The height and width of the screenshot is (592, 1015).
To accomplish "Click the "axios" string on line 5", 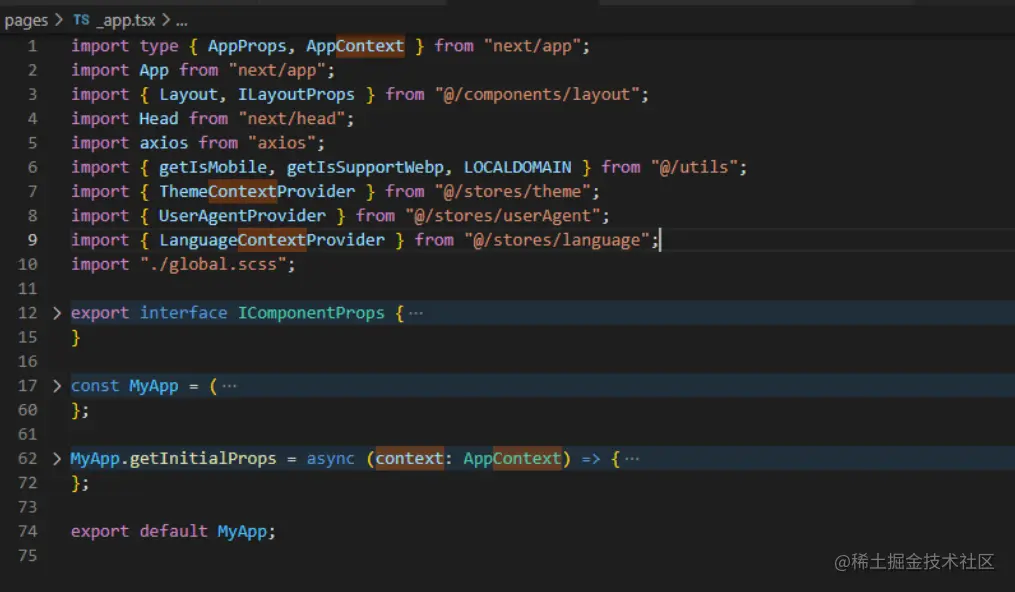I will point(282,143).
